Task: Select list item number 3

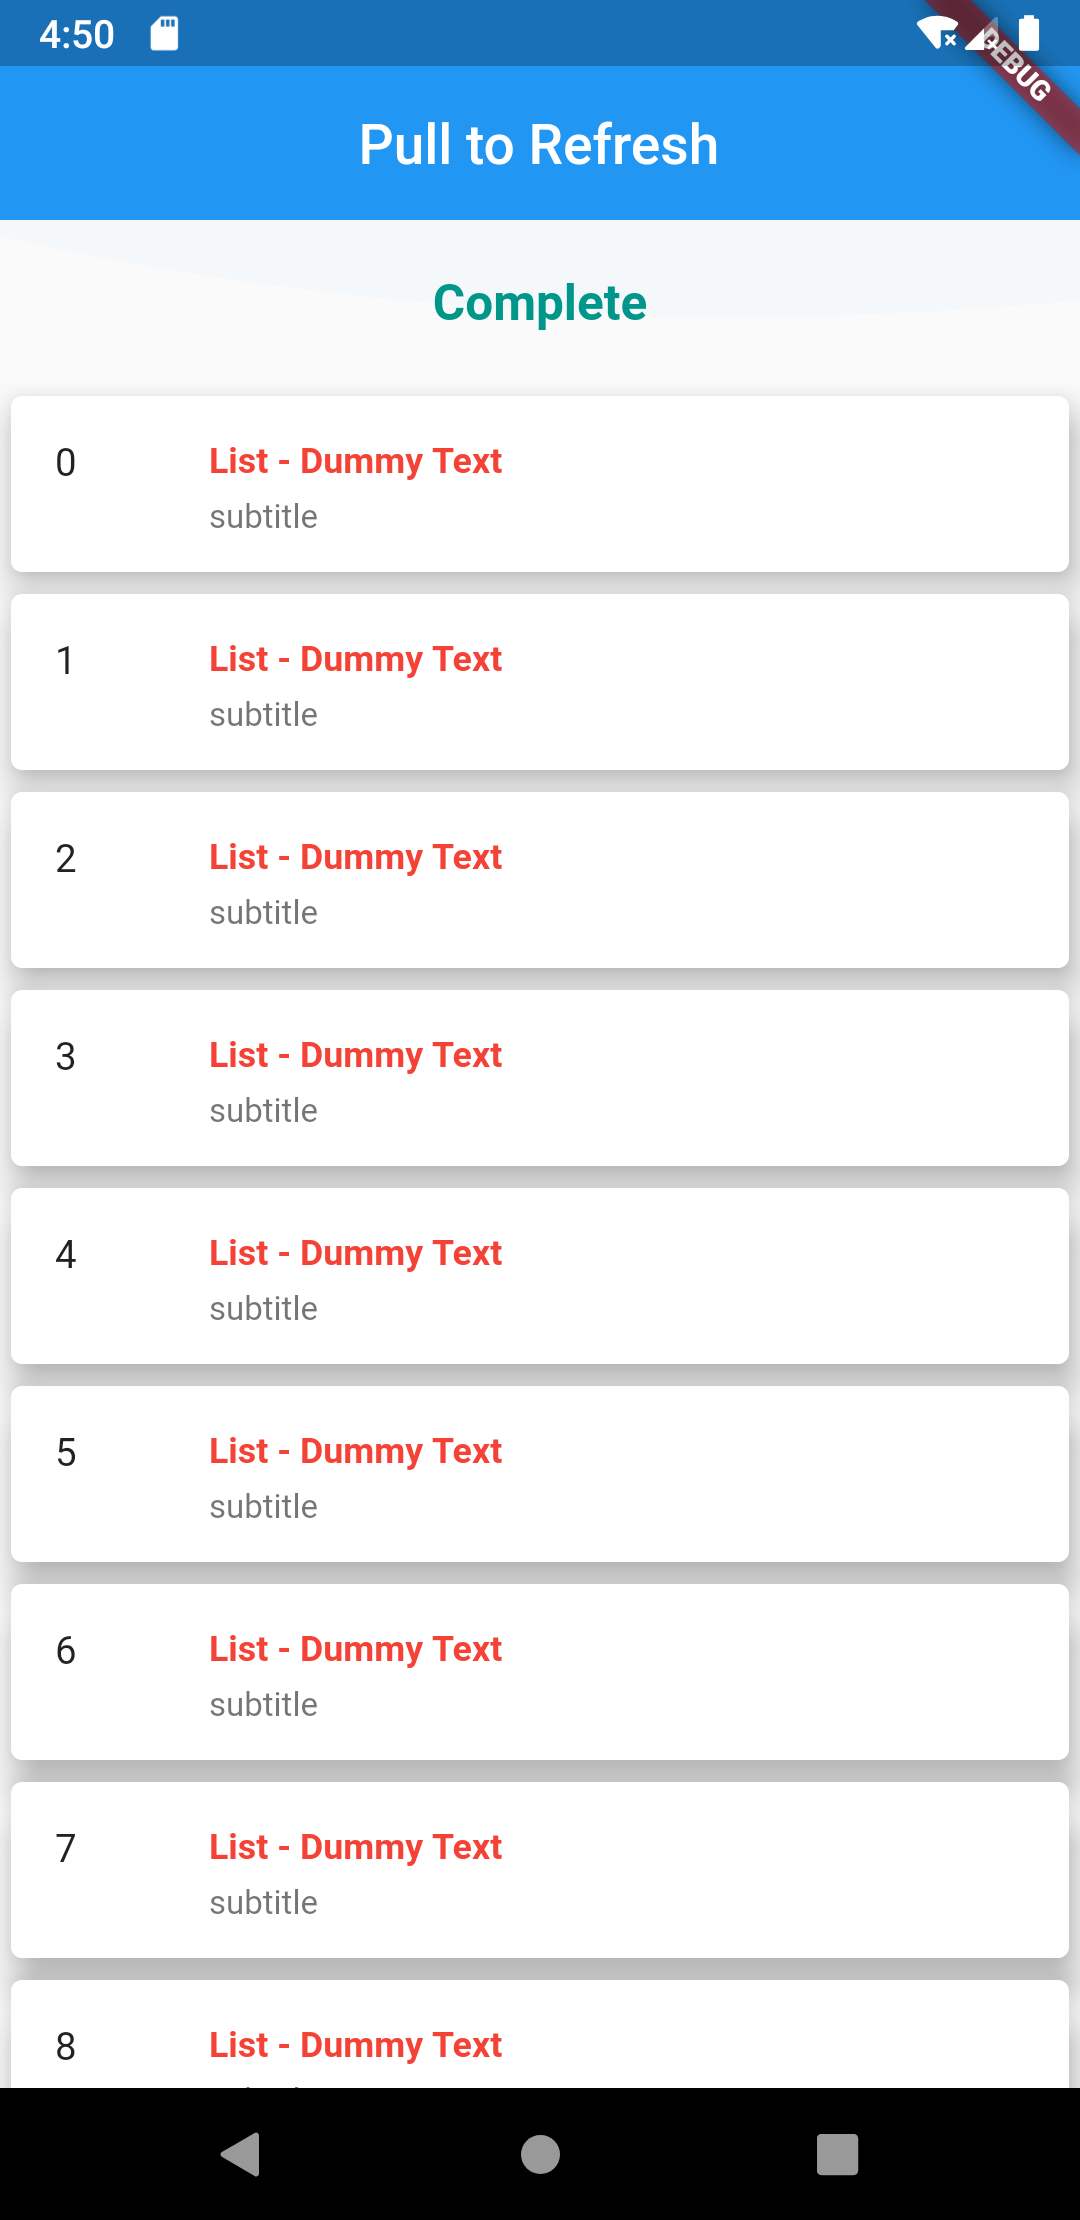Action: (x=66, y=1057)
